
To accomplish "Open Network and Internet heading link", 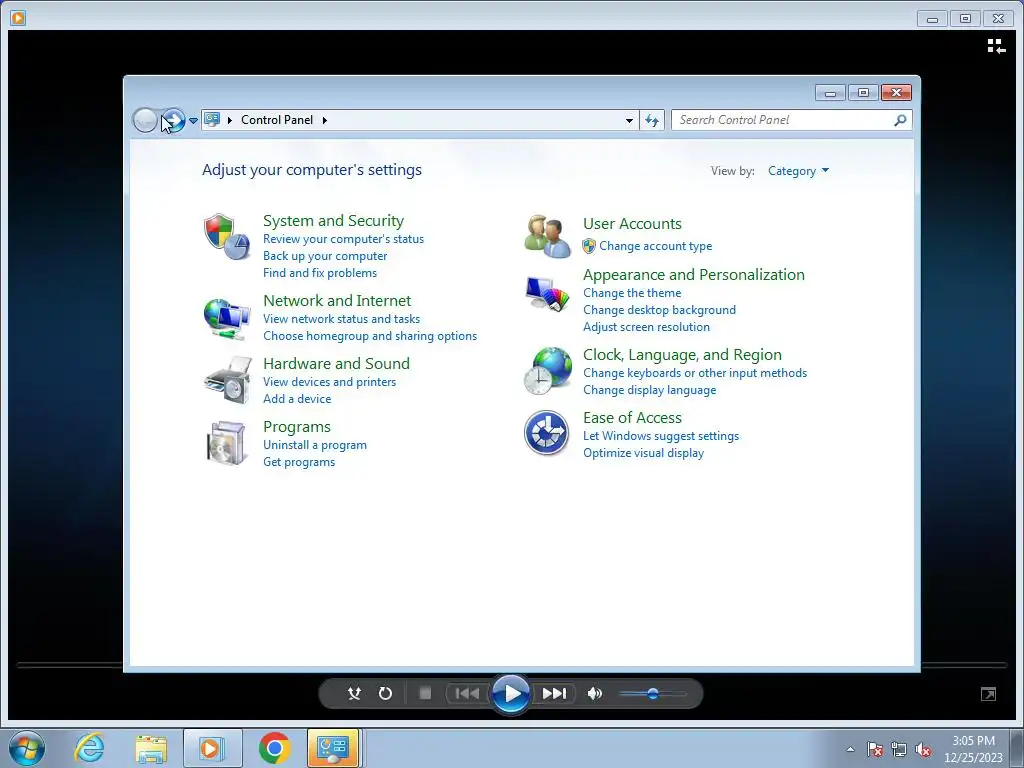I will (337, 300).
